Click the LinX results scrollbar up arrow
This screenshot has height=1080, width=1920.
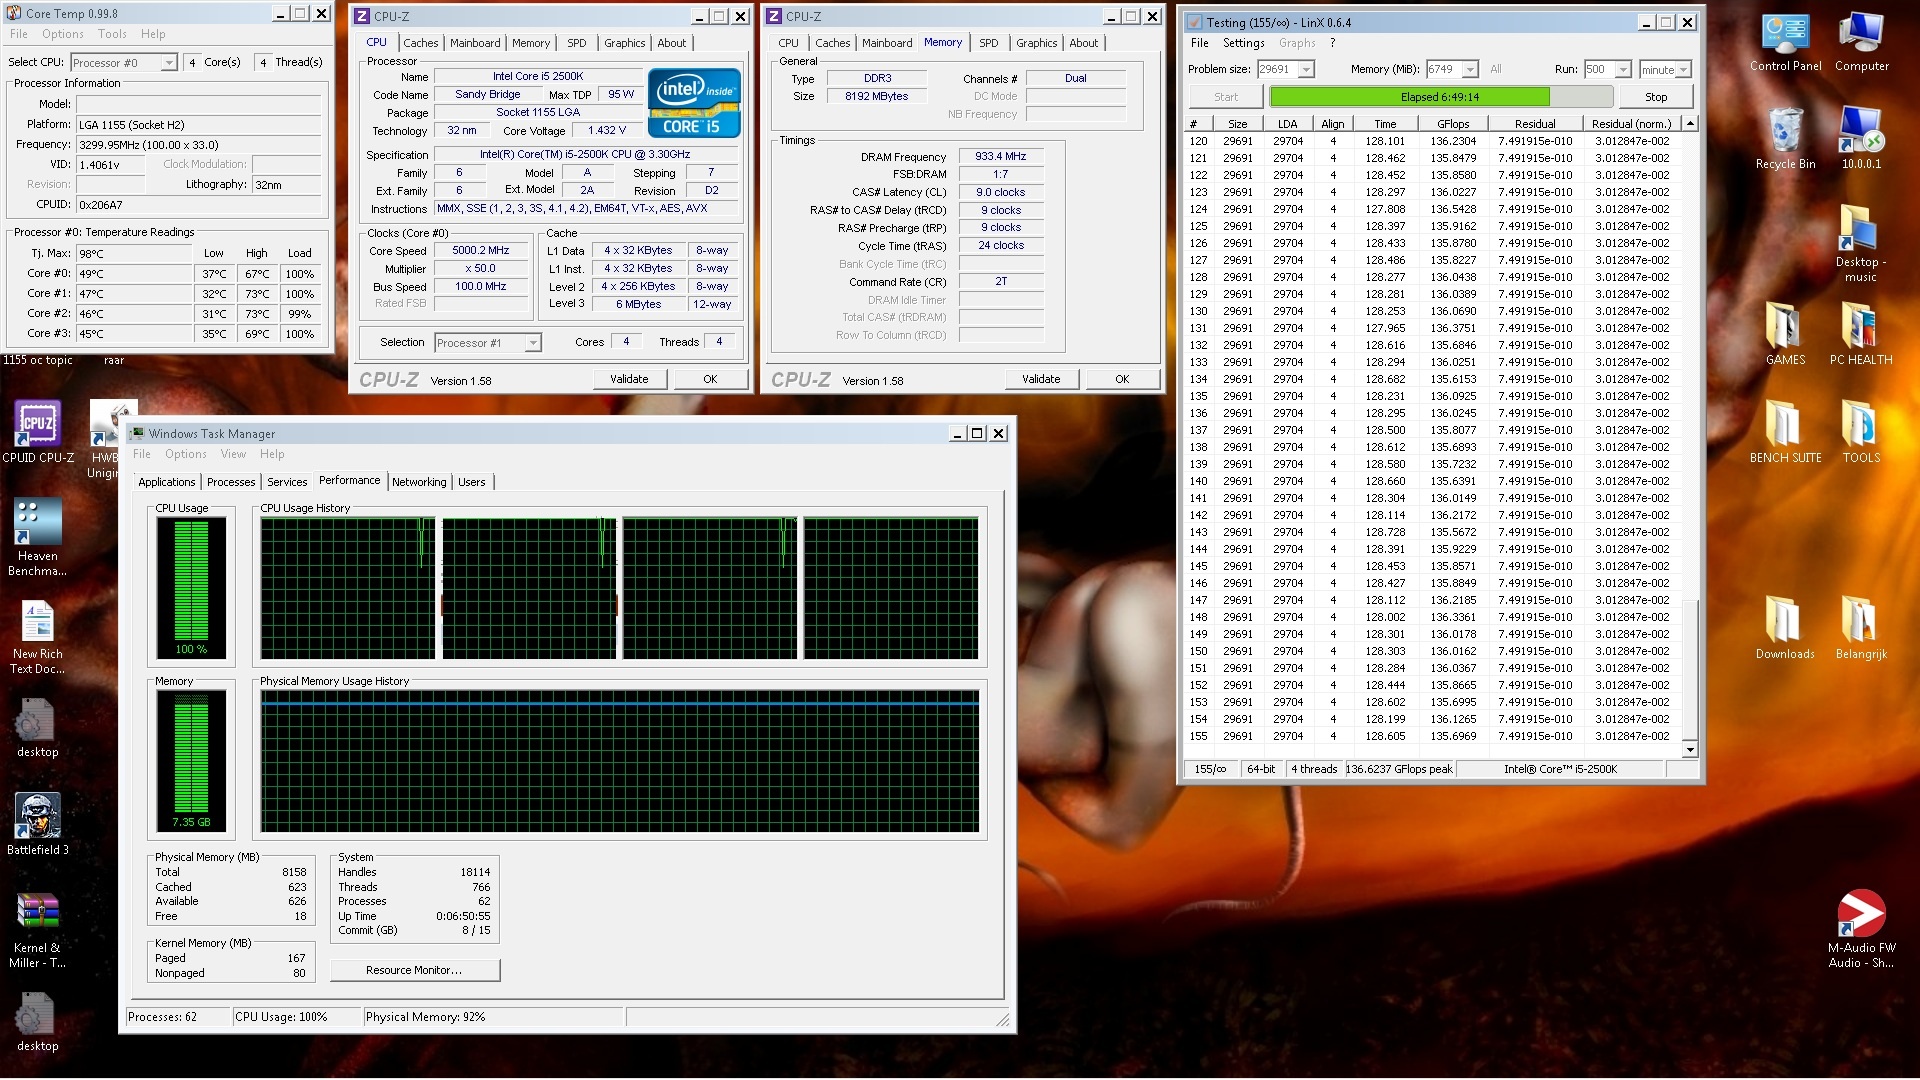1690,124
